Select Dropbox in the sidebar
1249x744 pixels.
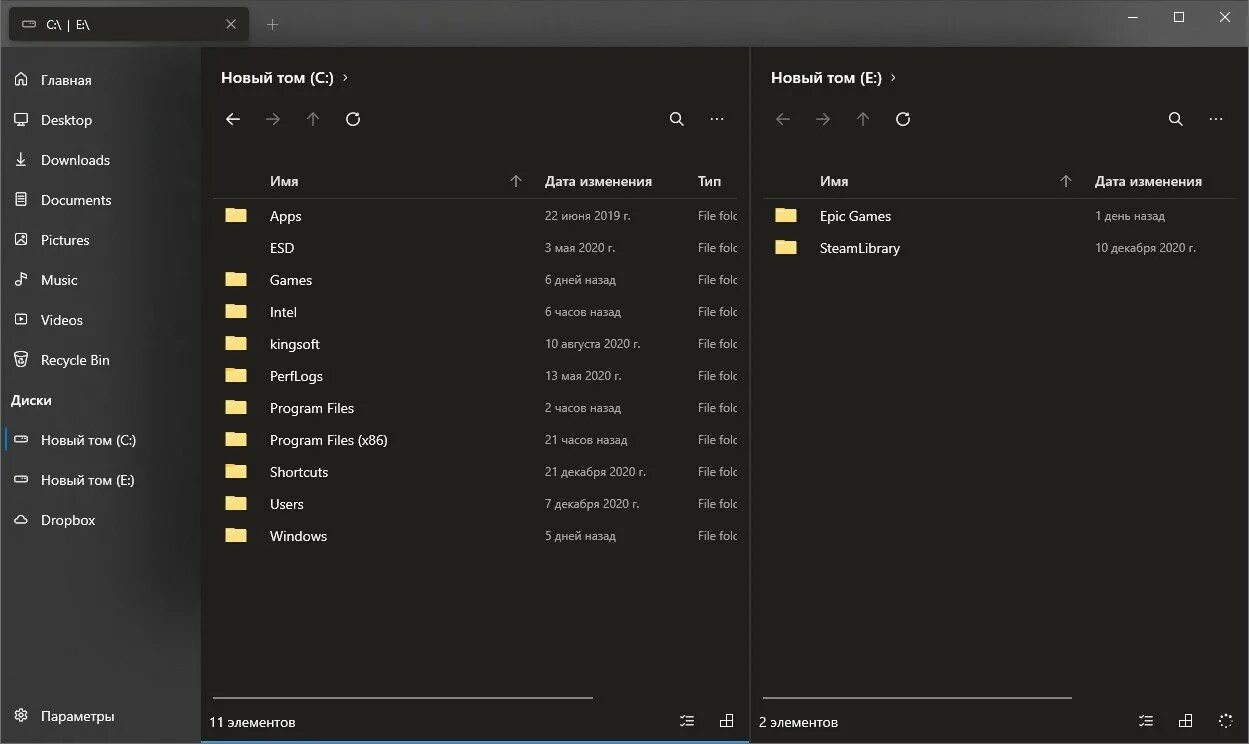click(x=68, y=520)
